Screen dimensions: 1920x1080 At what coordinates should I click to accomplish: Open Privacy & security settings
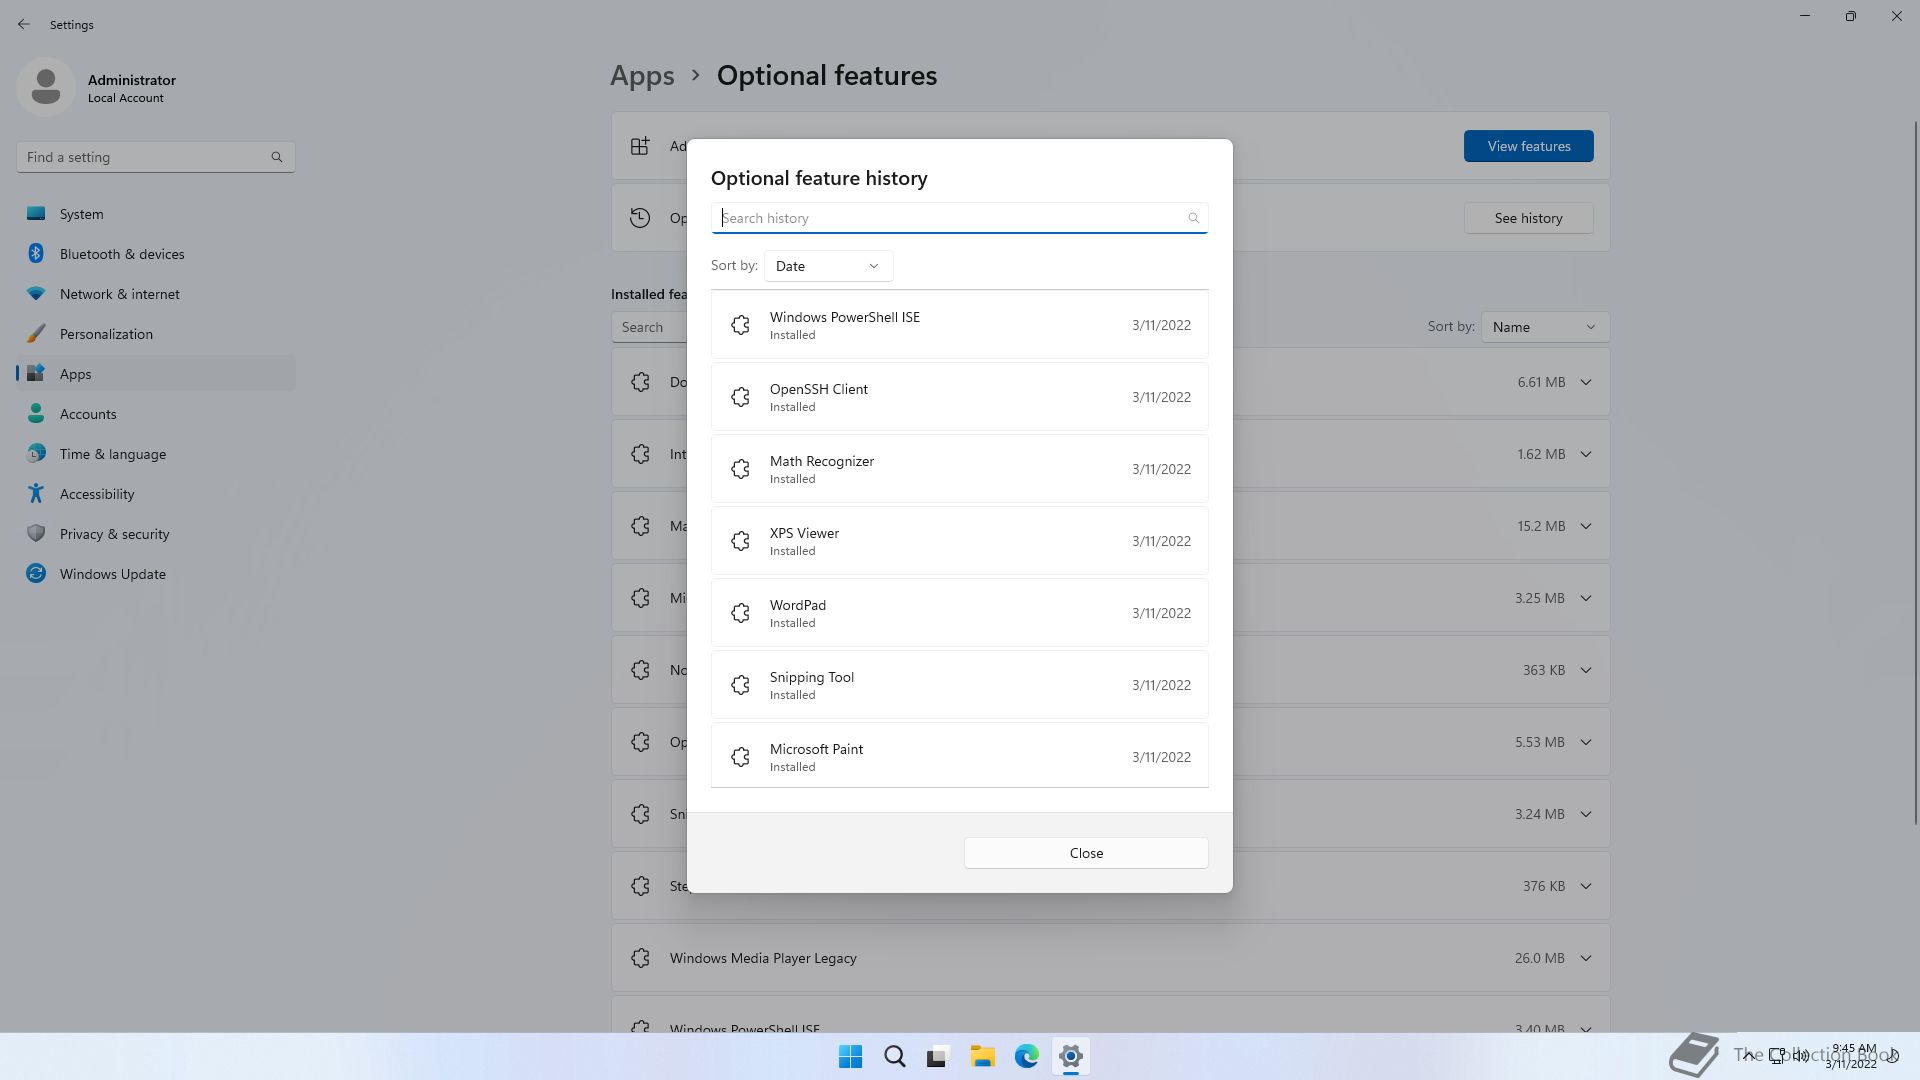(x=156, y=534)
